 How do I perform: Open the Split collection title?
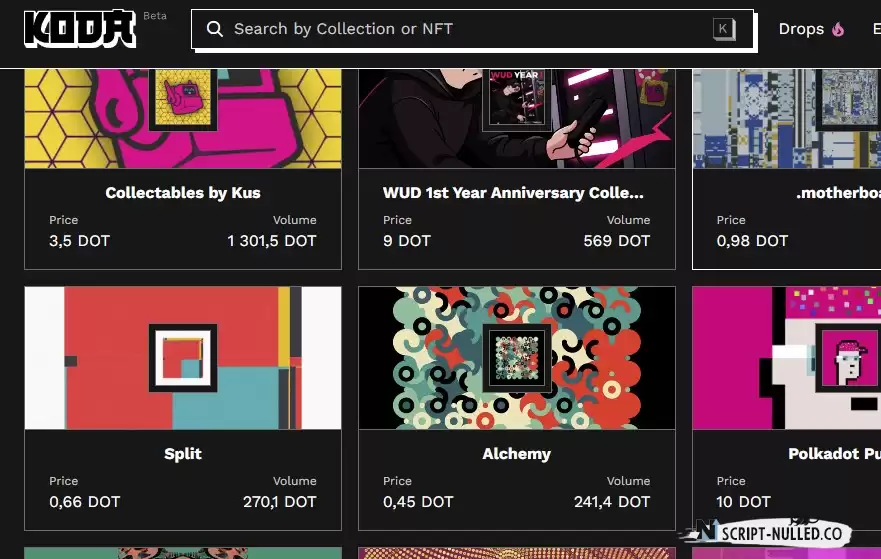click(183, 454)
